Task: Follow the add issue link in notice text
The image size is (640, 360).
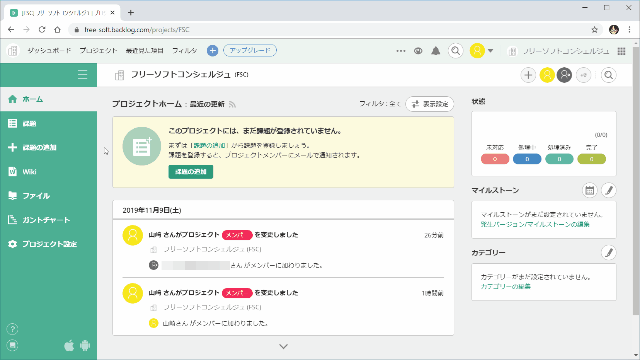Action: point(209,145)
